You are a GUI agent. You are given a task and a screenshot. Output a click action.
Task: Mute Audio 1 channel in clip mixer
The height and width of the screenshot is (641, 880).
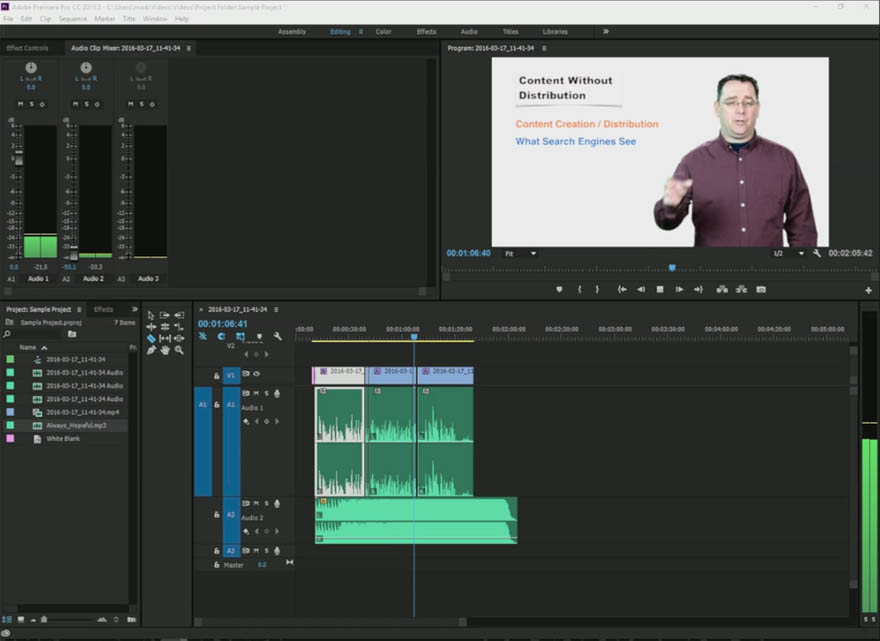[x=21, y=104]
